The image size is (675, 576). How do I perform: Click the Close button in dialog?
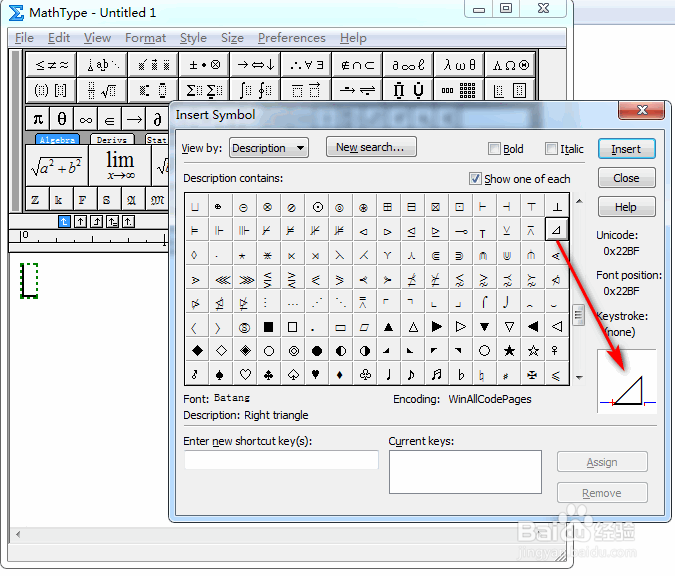point(626,178)
